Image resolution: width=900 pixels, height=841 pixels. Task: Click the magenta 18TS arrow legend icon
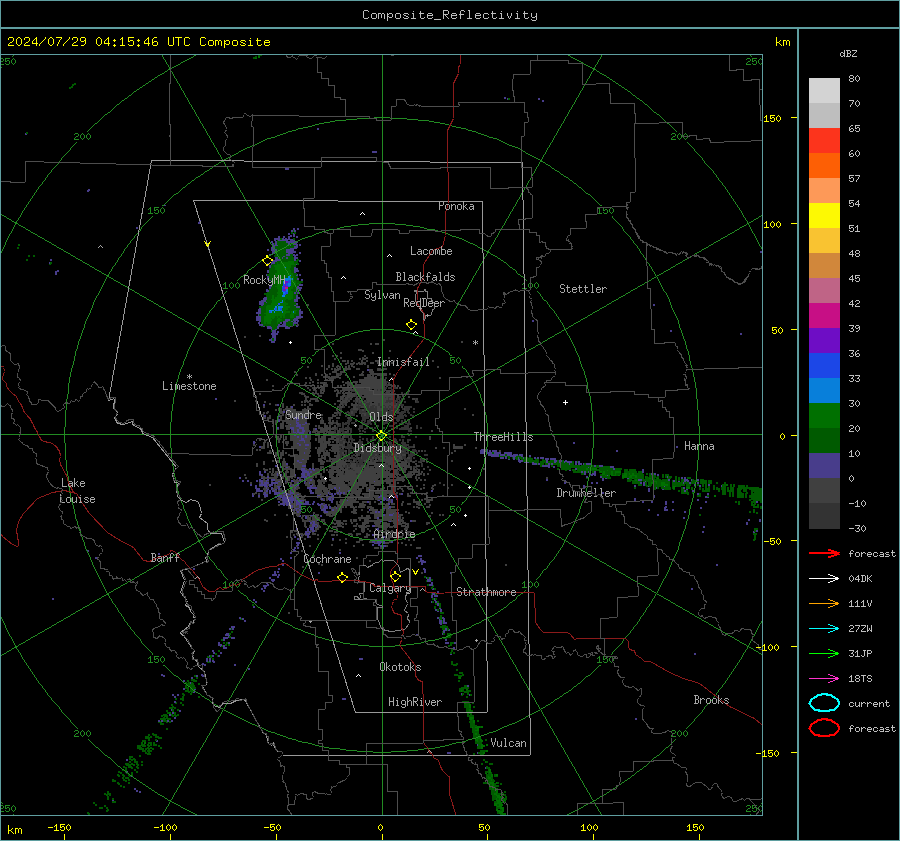click(824, 679)
